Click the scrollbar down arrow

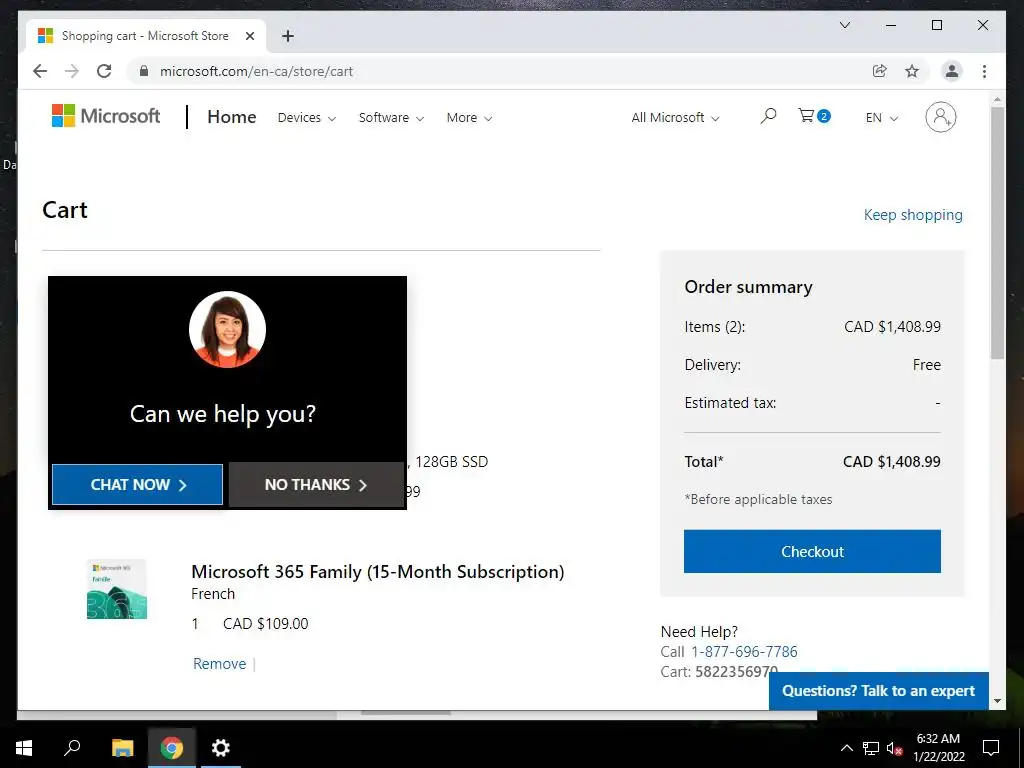pyautogui.click(x=997, y=701)
